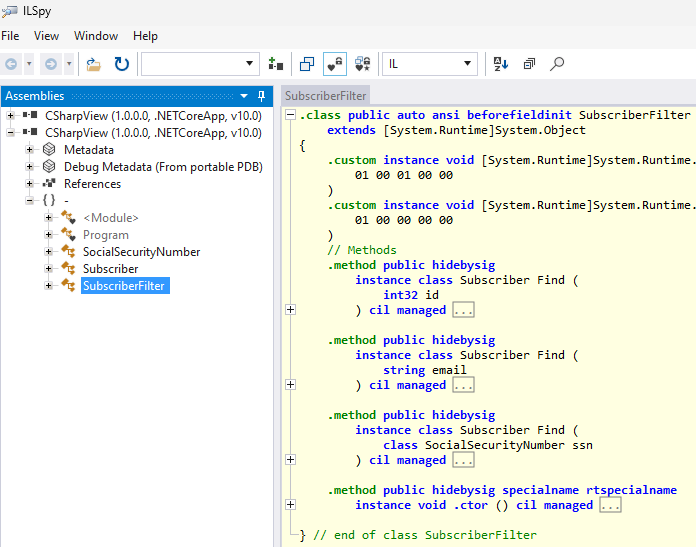Image resolution: width=696 pixels, height=547 pixels.
Task: Expand the Find(int32 id) method fold
Action: 290,310
